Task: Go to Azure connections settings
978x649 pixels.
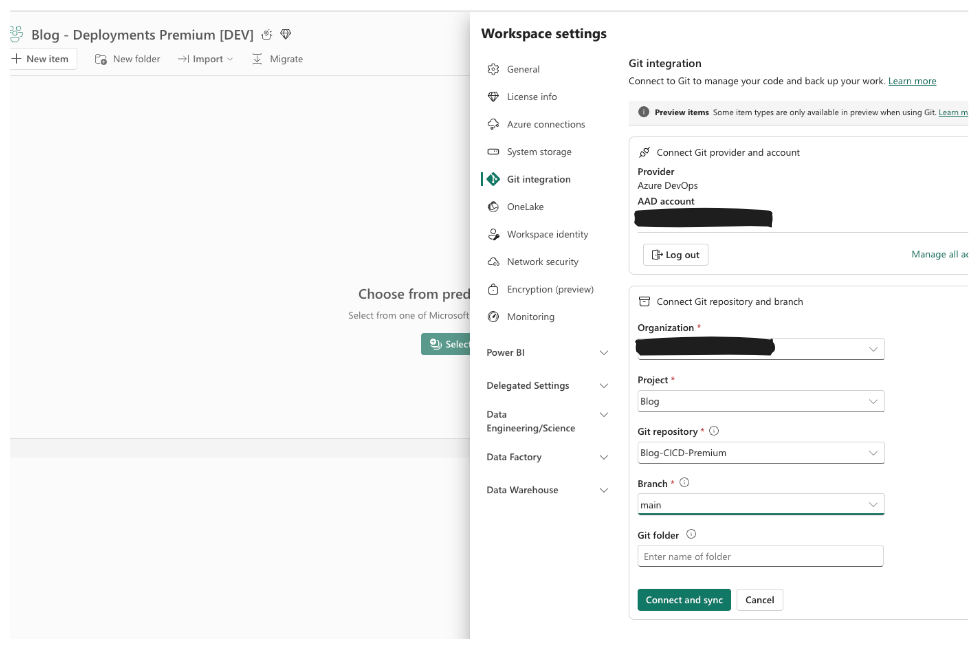Action: coord(545,125)
